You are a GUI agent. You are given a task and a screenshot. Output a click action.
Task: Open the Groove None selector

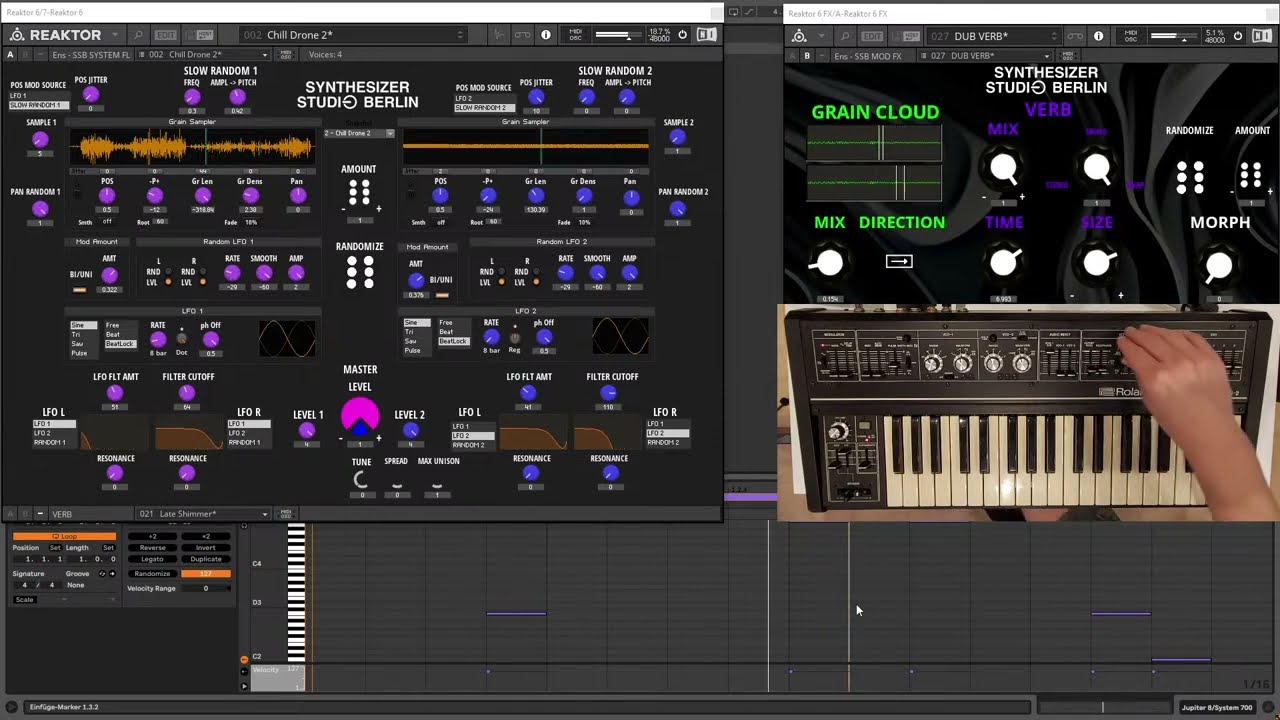76,585
